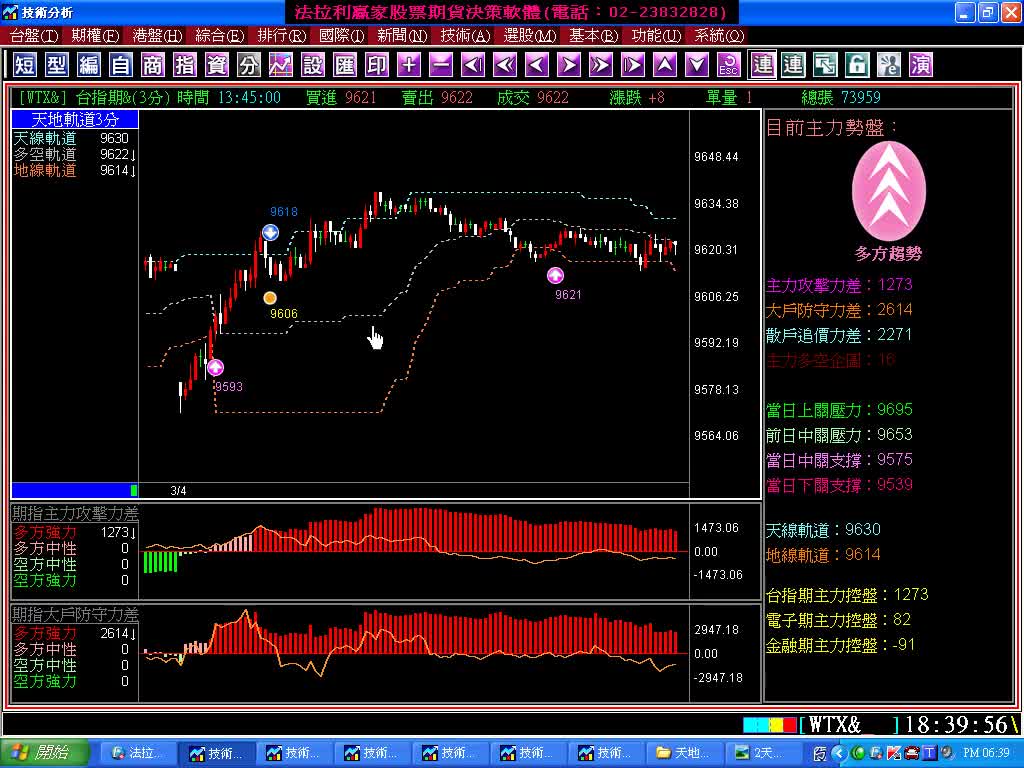Click the up arrow toolbar button
The width and height of the screenshot is (1024, 768).
665,65
